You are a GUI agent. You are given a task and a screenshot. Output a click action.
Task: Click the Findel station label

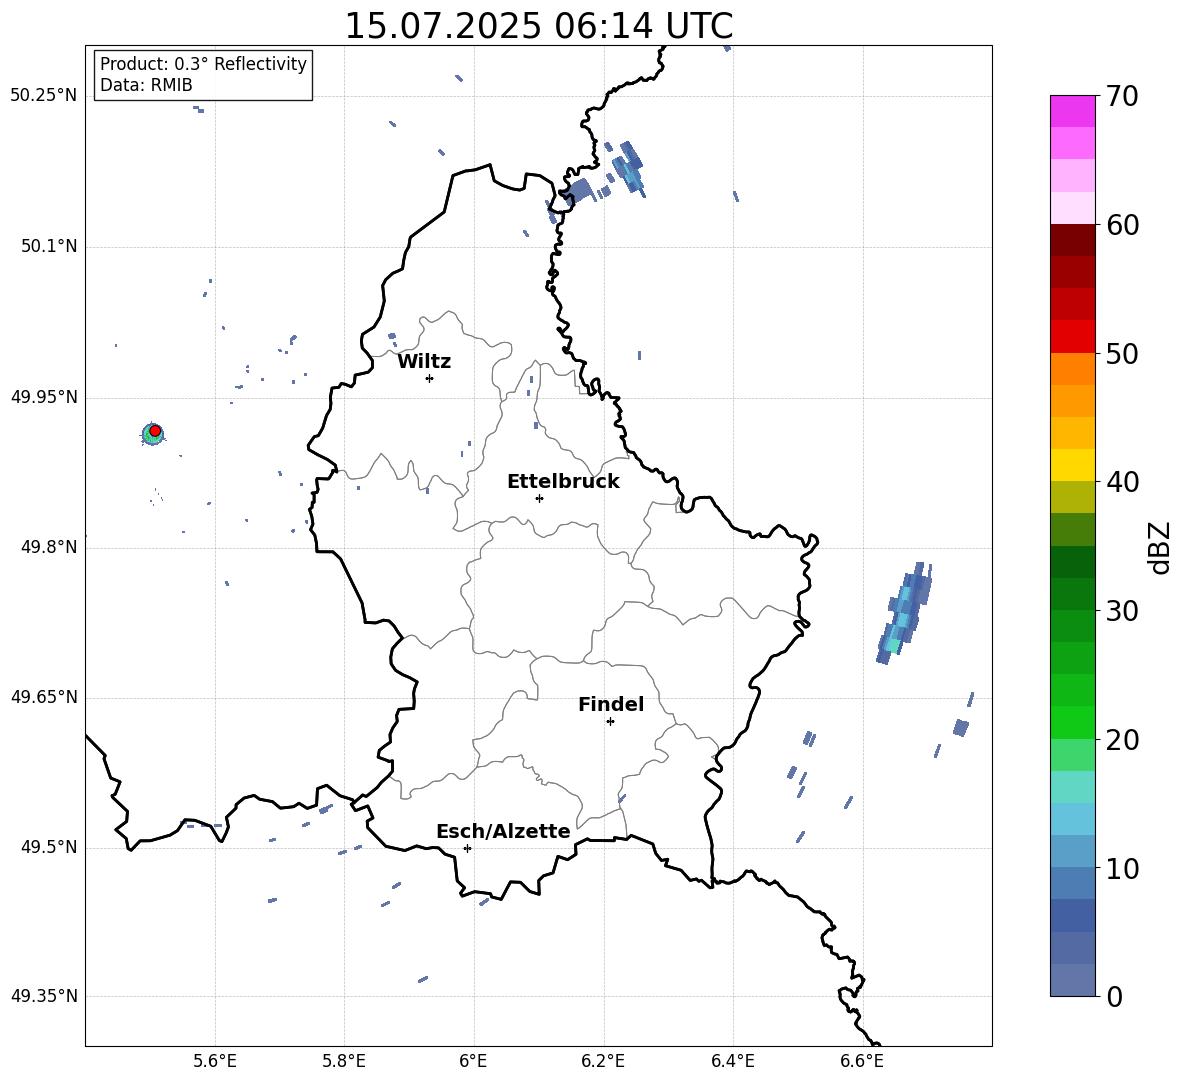click(611, 704)
